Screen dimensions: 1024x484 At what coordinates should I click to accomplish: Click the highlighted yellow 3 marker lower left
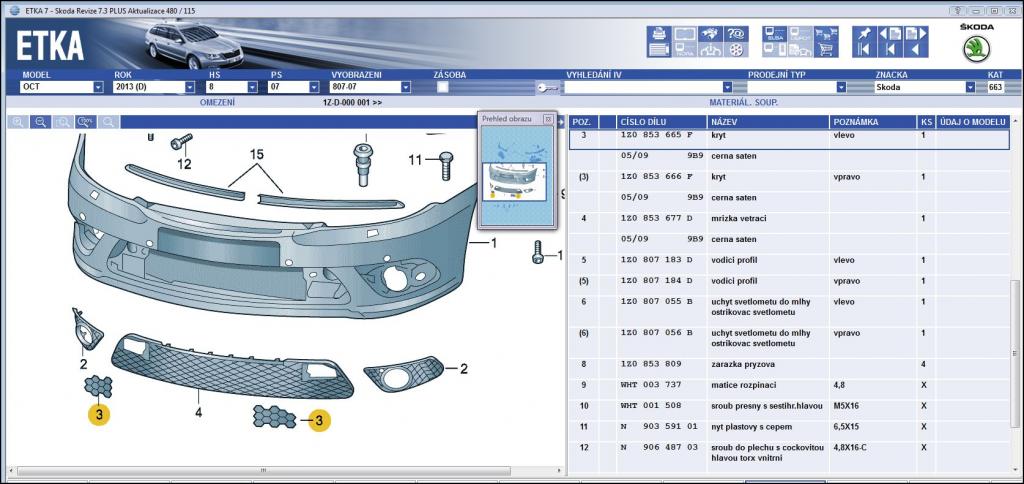pyautogui.click(x=99, y=413)
